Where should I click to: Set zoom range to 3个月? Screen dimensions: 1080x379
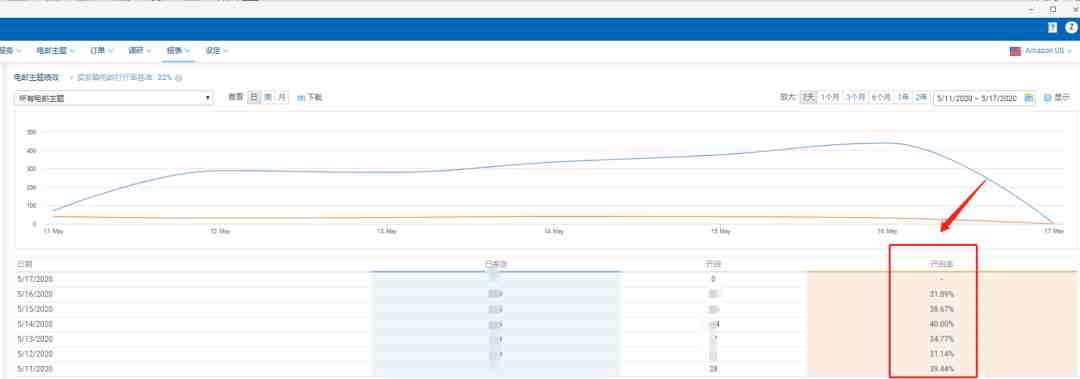coord(855,98)
